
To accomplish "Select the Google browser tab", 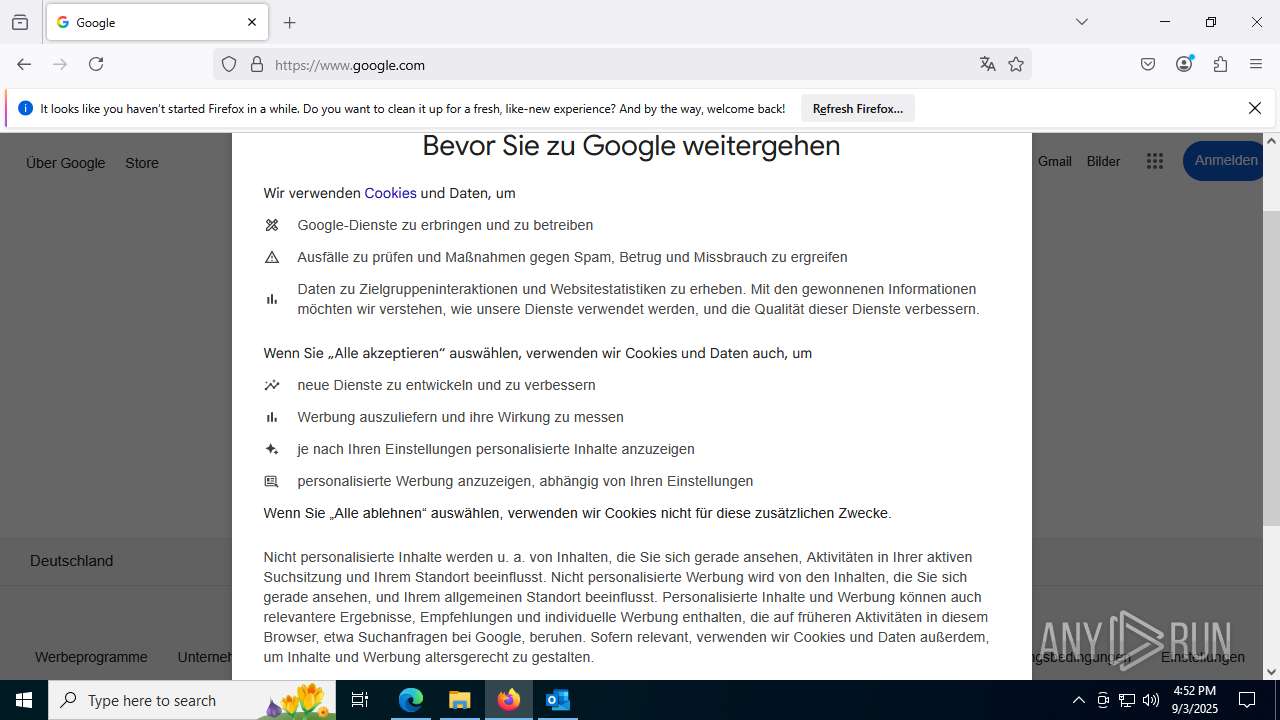I will click(157, 22).
